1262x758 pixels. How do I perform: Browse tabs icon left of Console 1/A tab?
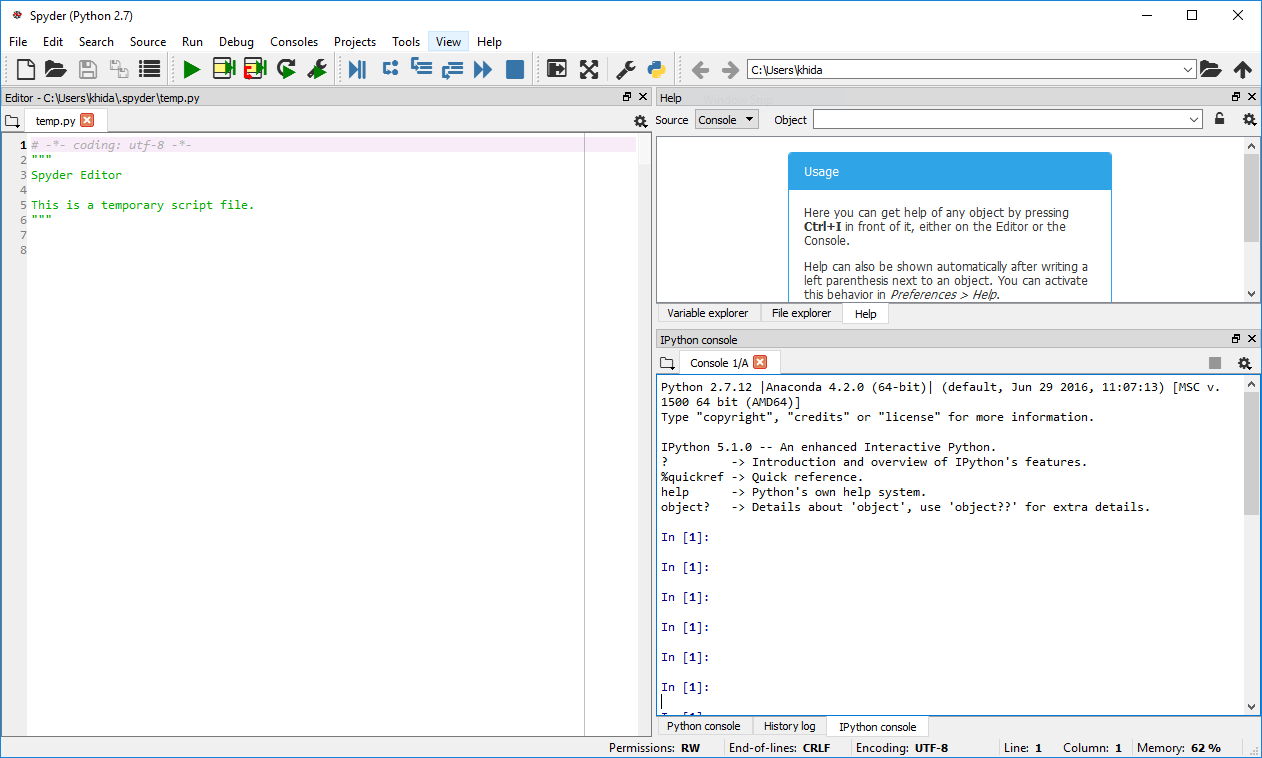[668, 363]
